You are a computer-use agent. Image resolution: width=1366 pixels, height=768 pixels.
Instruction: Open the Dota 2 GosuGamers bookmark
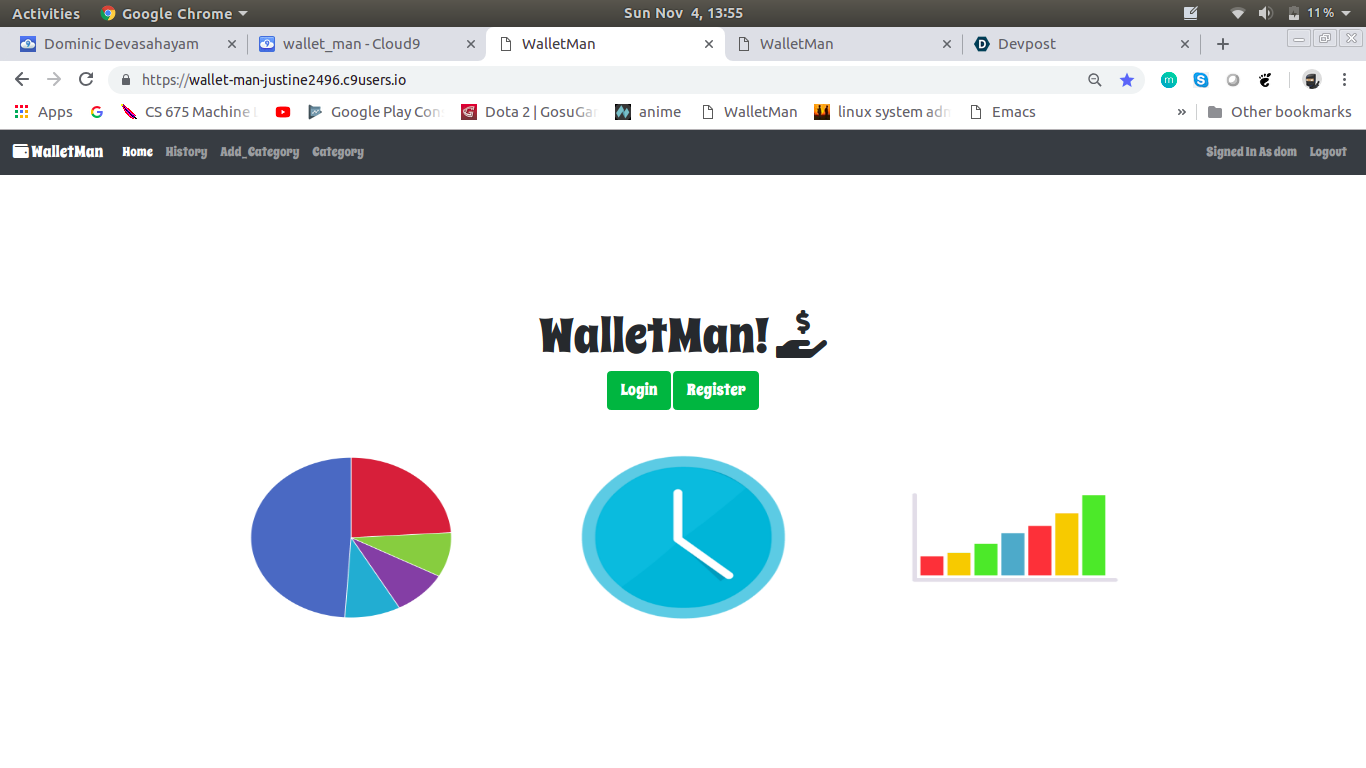529,112
